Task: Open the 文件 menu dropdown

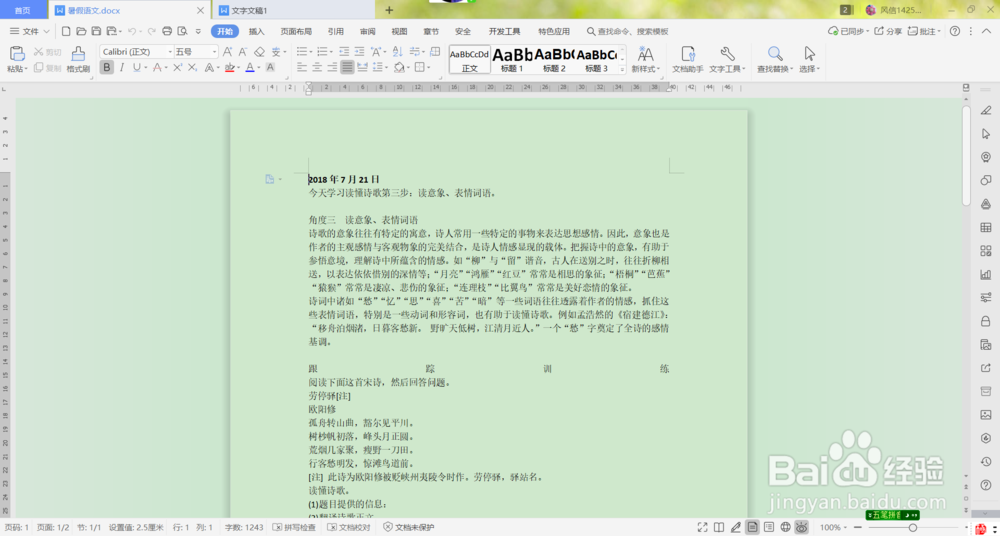Action: point(29,31)
